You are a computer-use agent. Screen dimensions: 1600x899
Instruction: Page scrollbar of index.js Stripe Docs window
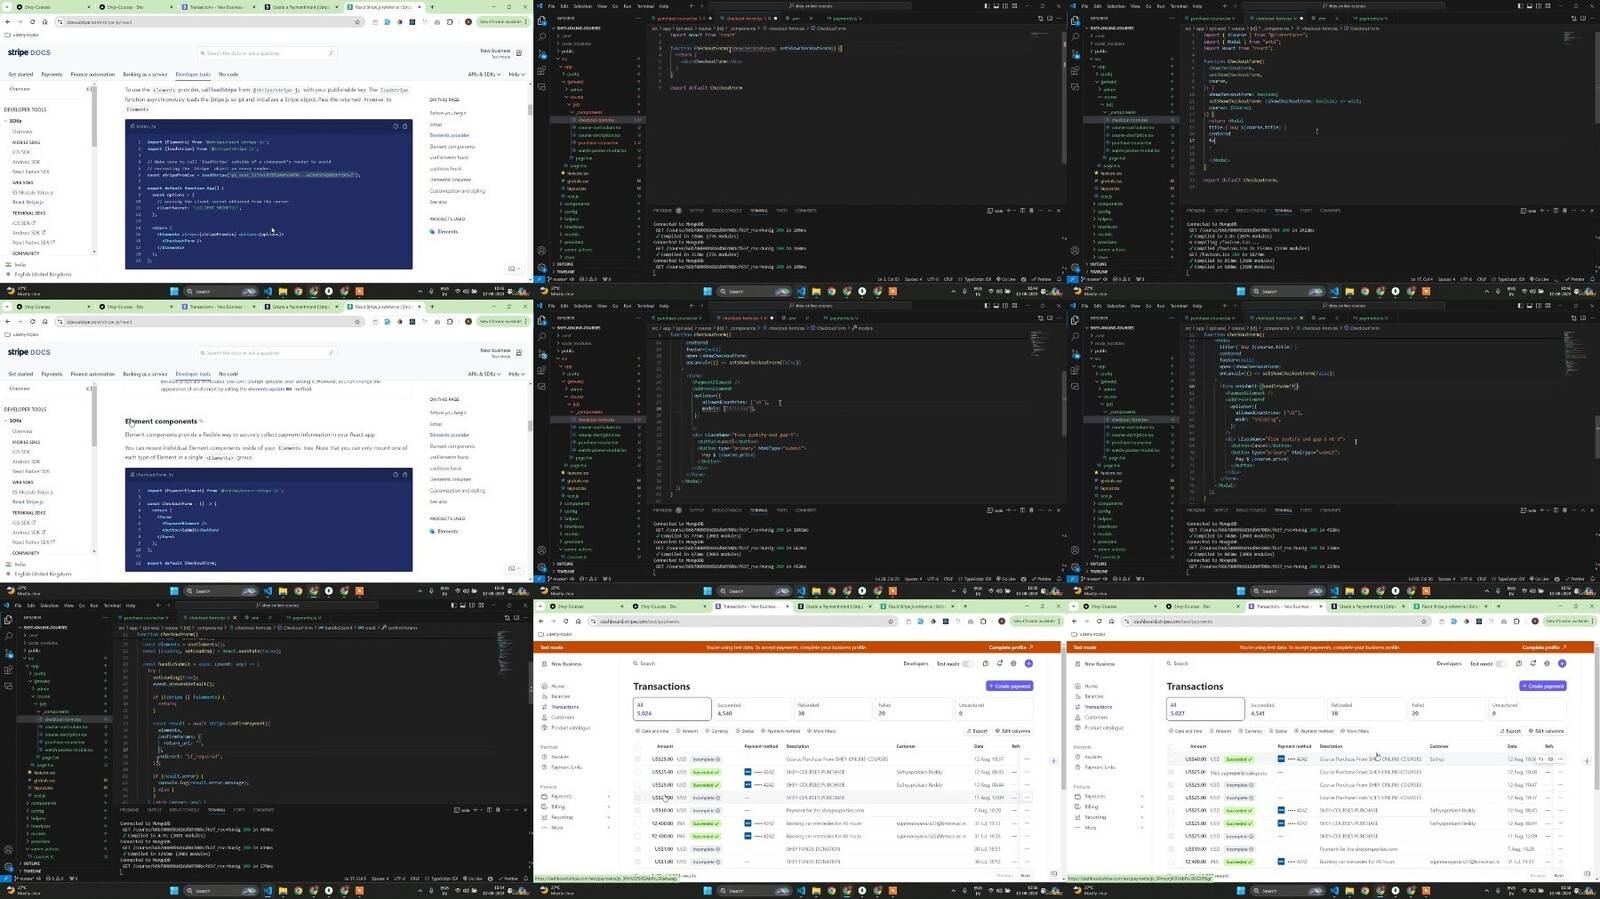[530, 110]
